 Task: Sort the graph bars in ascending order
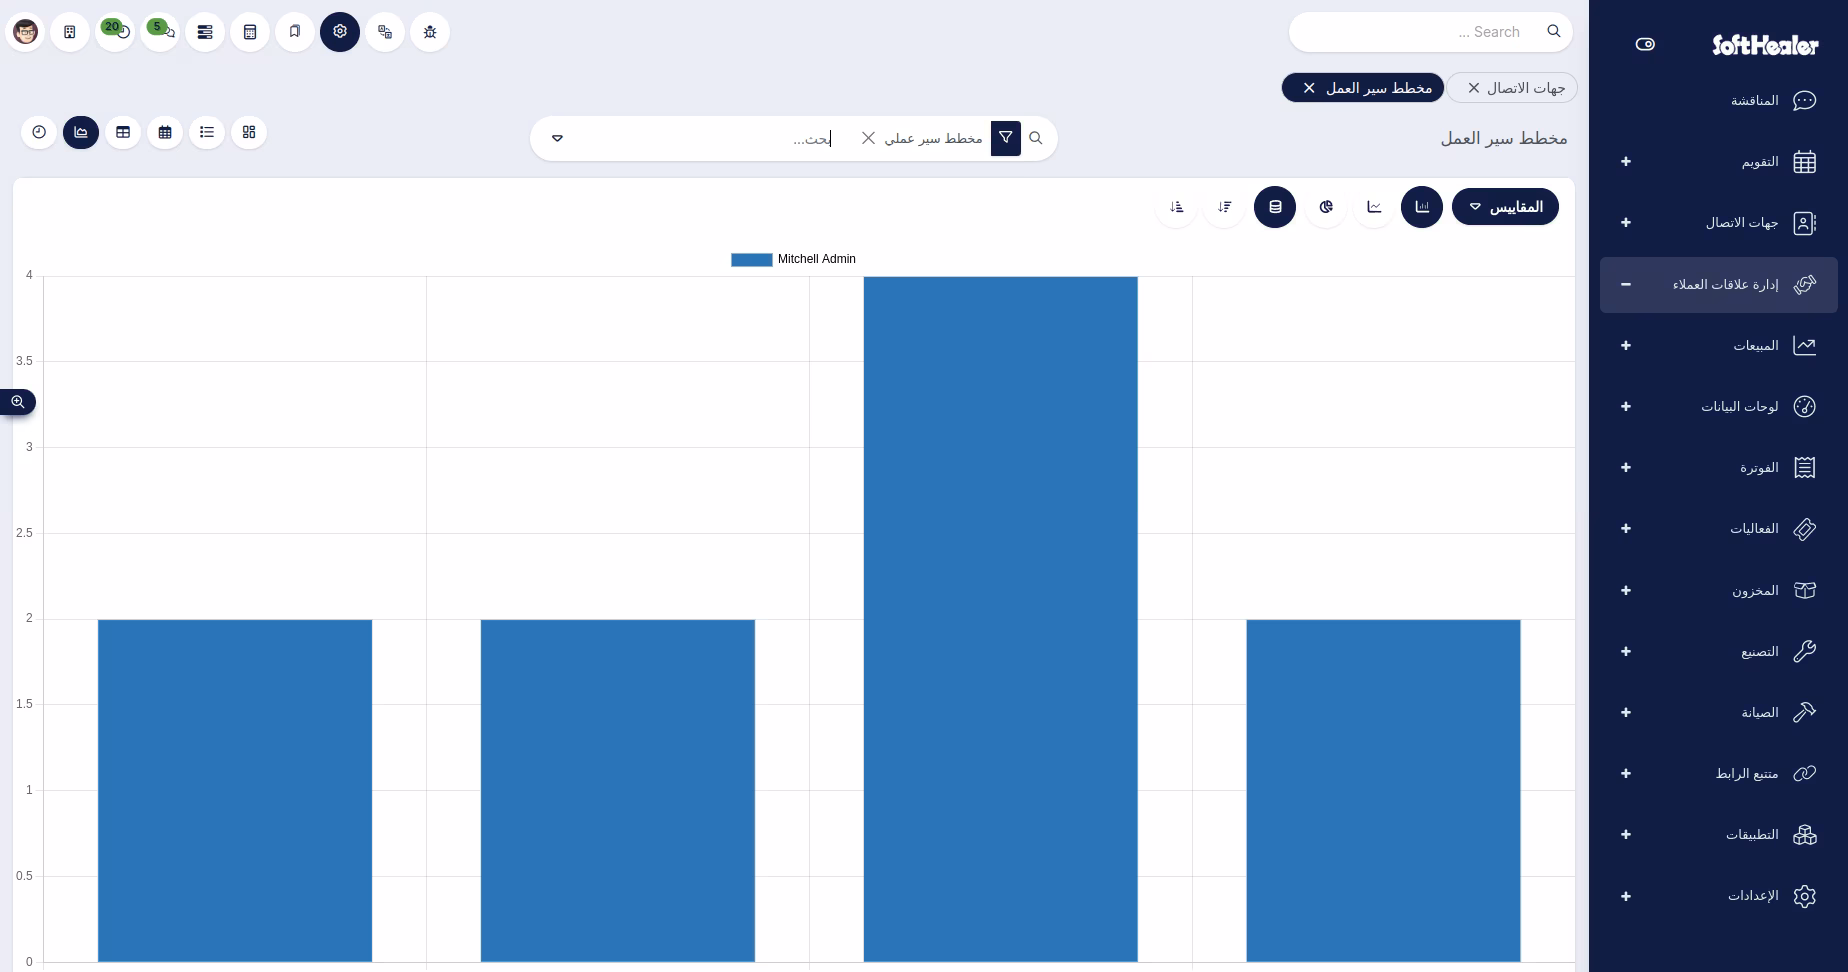tap(1176, 207)
